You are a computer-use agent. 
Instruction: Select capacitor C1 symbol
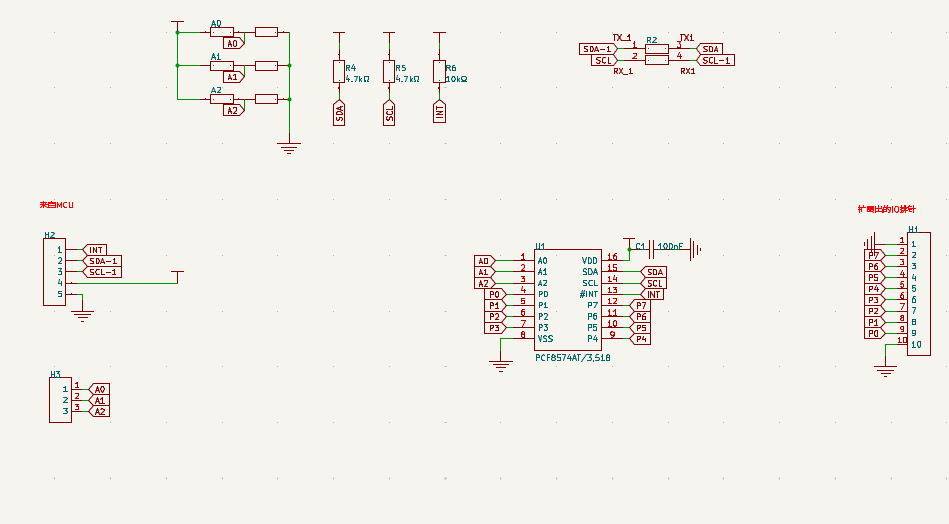coord(650,247)
